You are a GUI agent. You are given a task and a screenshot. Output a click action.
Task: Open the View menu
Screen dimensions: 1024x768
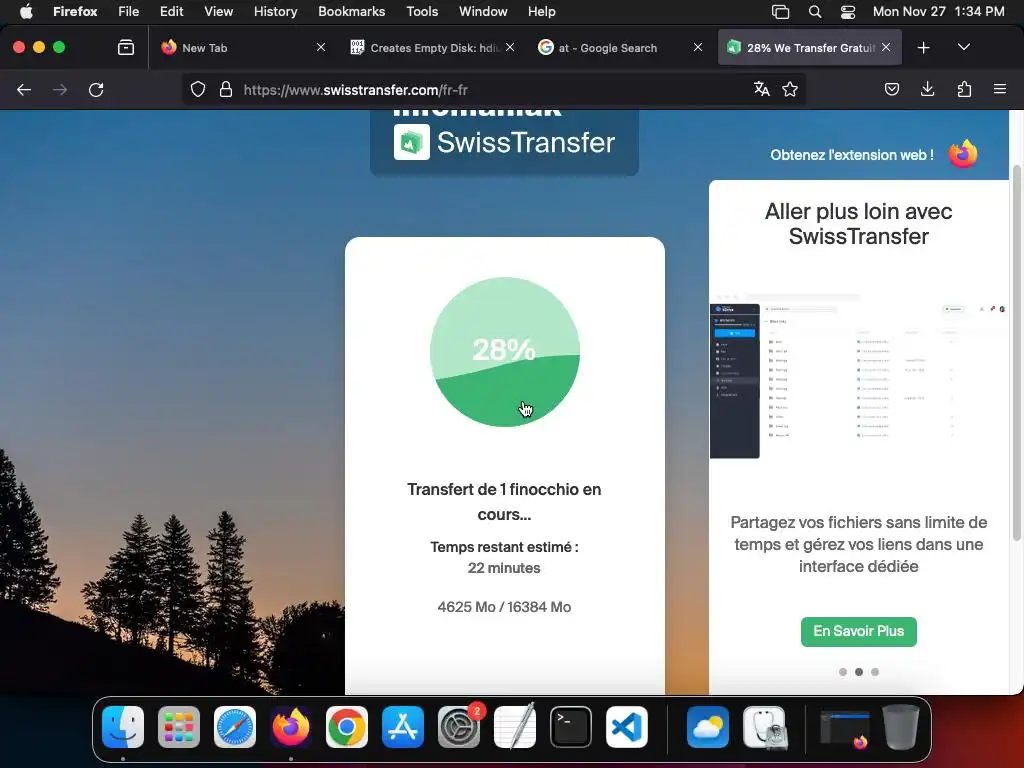(x=218, y=11)
